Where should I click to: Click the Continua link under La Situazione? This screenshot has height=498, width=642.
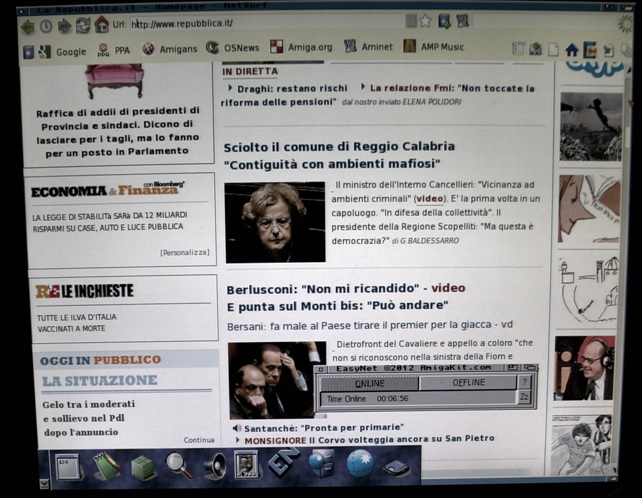[199, 440]
